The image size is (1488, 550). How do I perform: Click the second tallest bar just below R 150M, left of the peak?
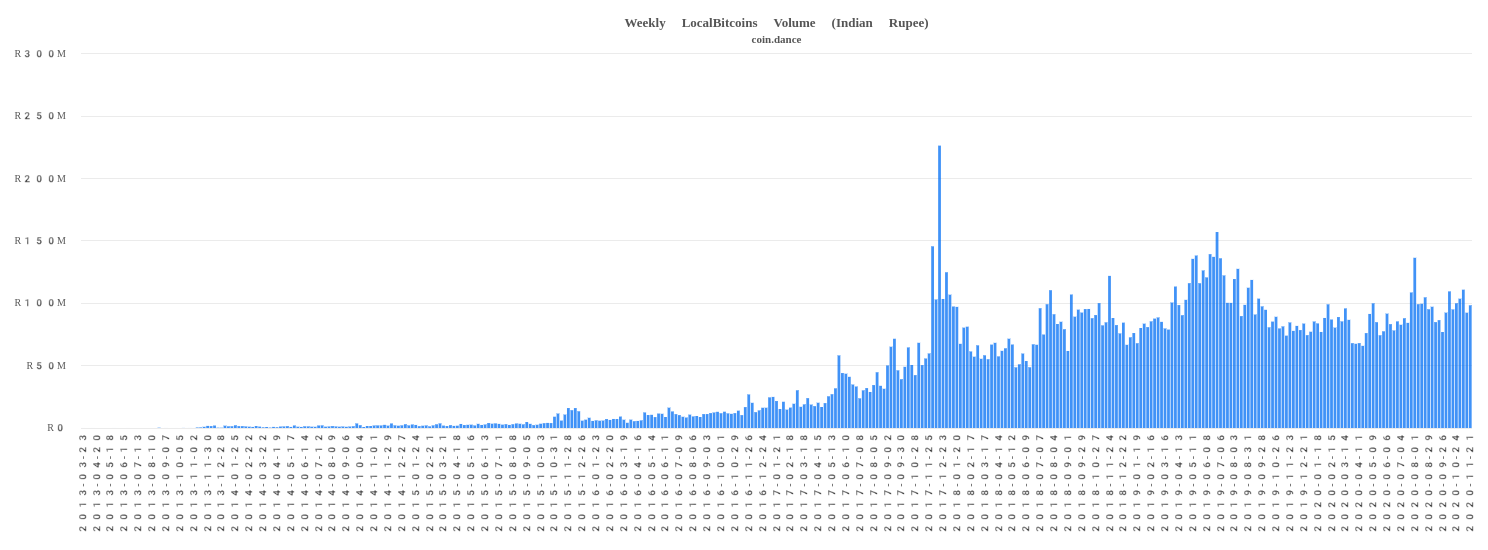click(932, 340)
